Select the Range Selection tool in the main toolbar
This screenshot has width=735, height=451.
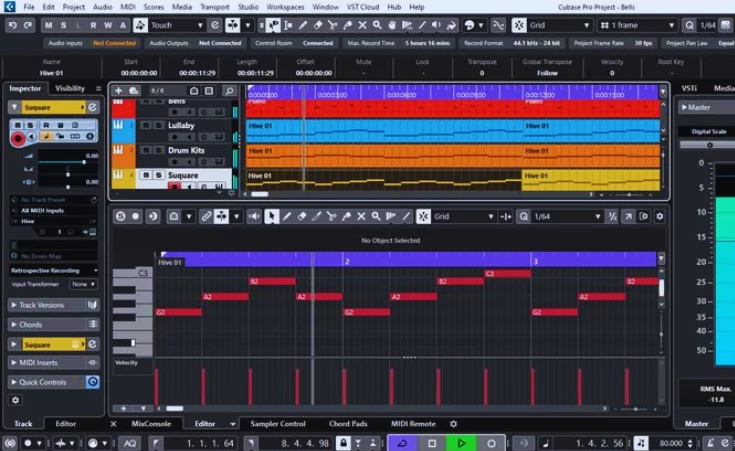pyautogui.click(x=288, y=25)
